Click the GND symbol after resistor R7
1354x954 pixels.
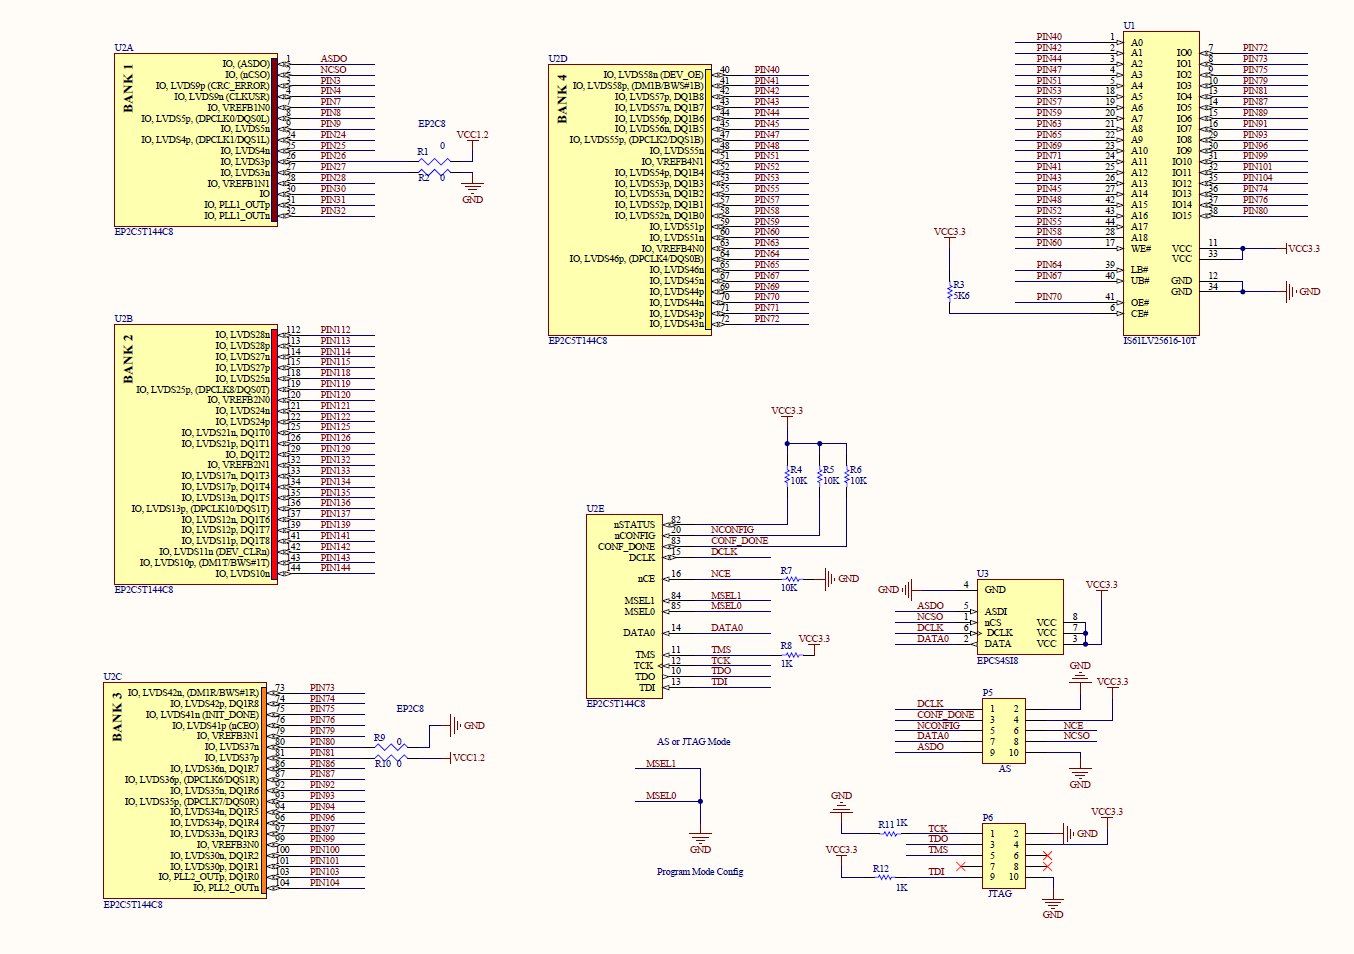(841, 578)
